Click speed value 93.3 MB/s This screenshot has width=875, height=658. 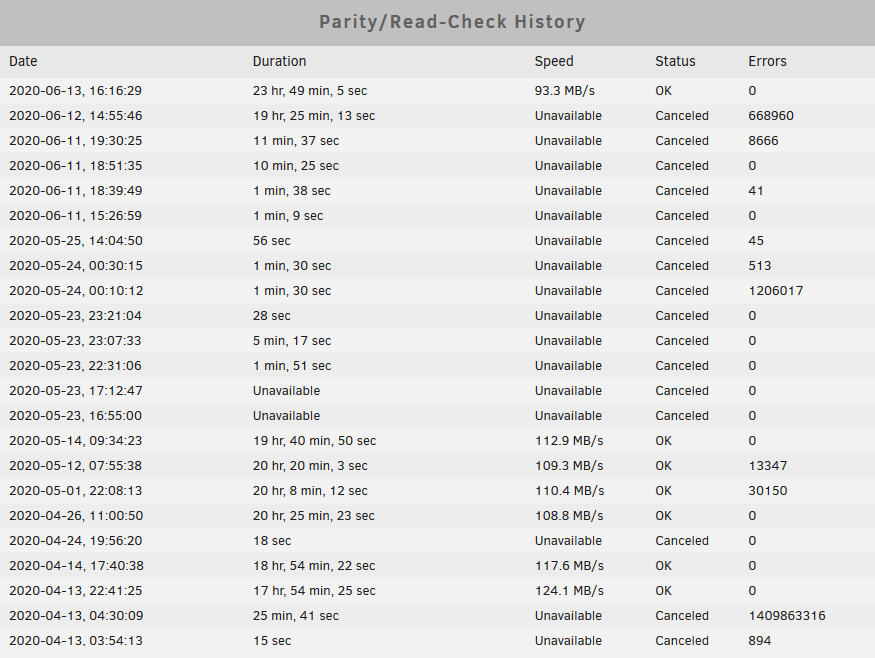565,90
